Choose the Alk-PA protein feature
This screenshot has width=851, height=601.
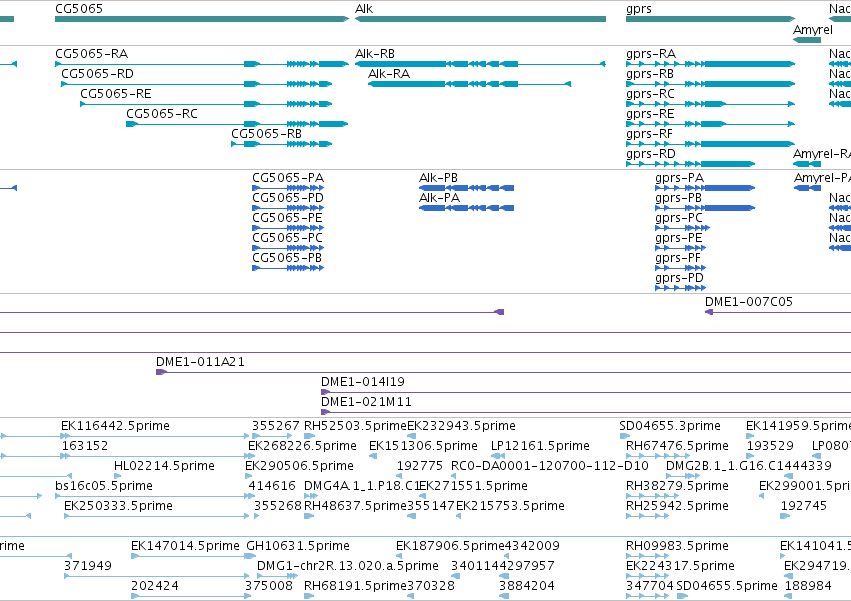click(x=466, y=208)
